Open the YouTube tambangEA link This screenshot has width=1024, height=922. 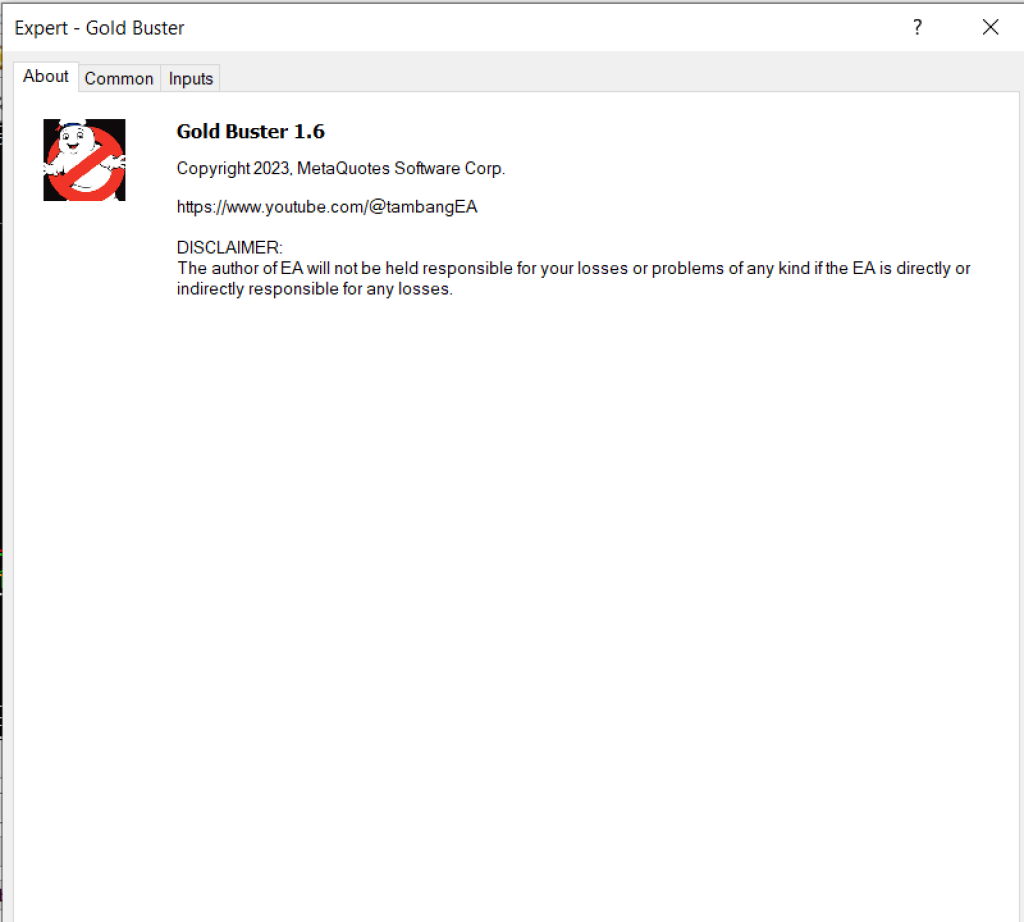[326, 207]
